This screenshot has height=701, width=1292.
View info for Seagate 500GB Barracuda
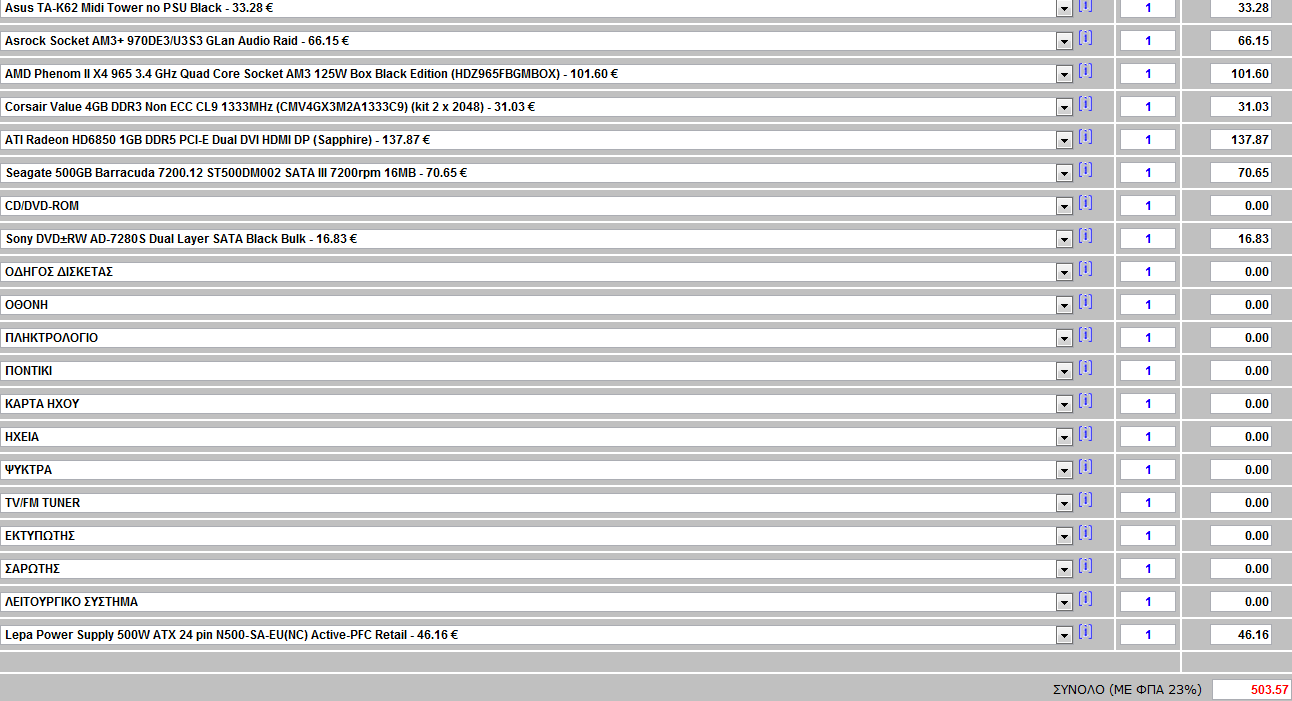(1085, 170)
